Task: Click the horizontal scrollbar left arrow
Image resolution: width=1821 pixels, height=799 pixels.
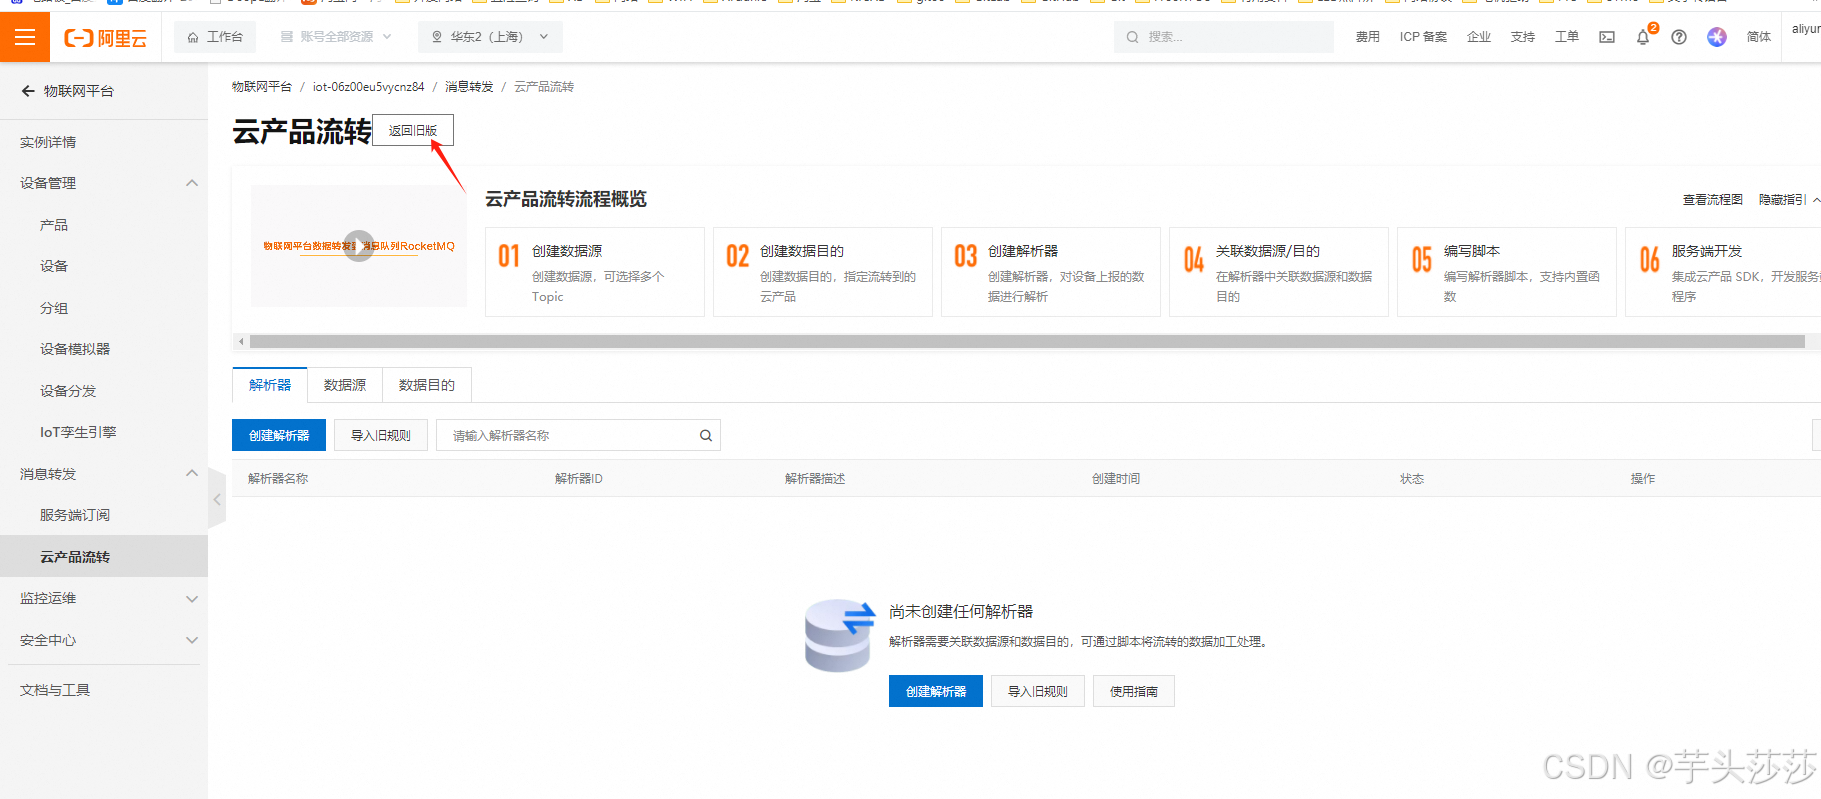Action: (241, 342)
